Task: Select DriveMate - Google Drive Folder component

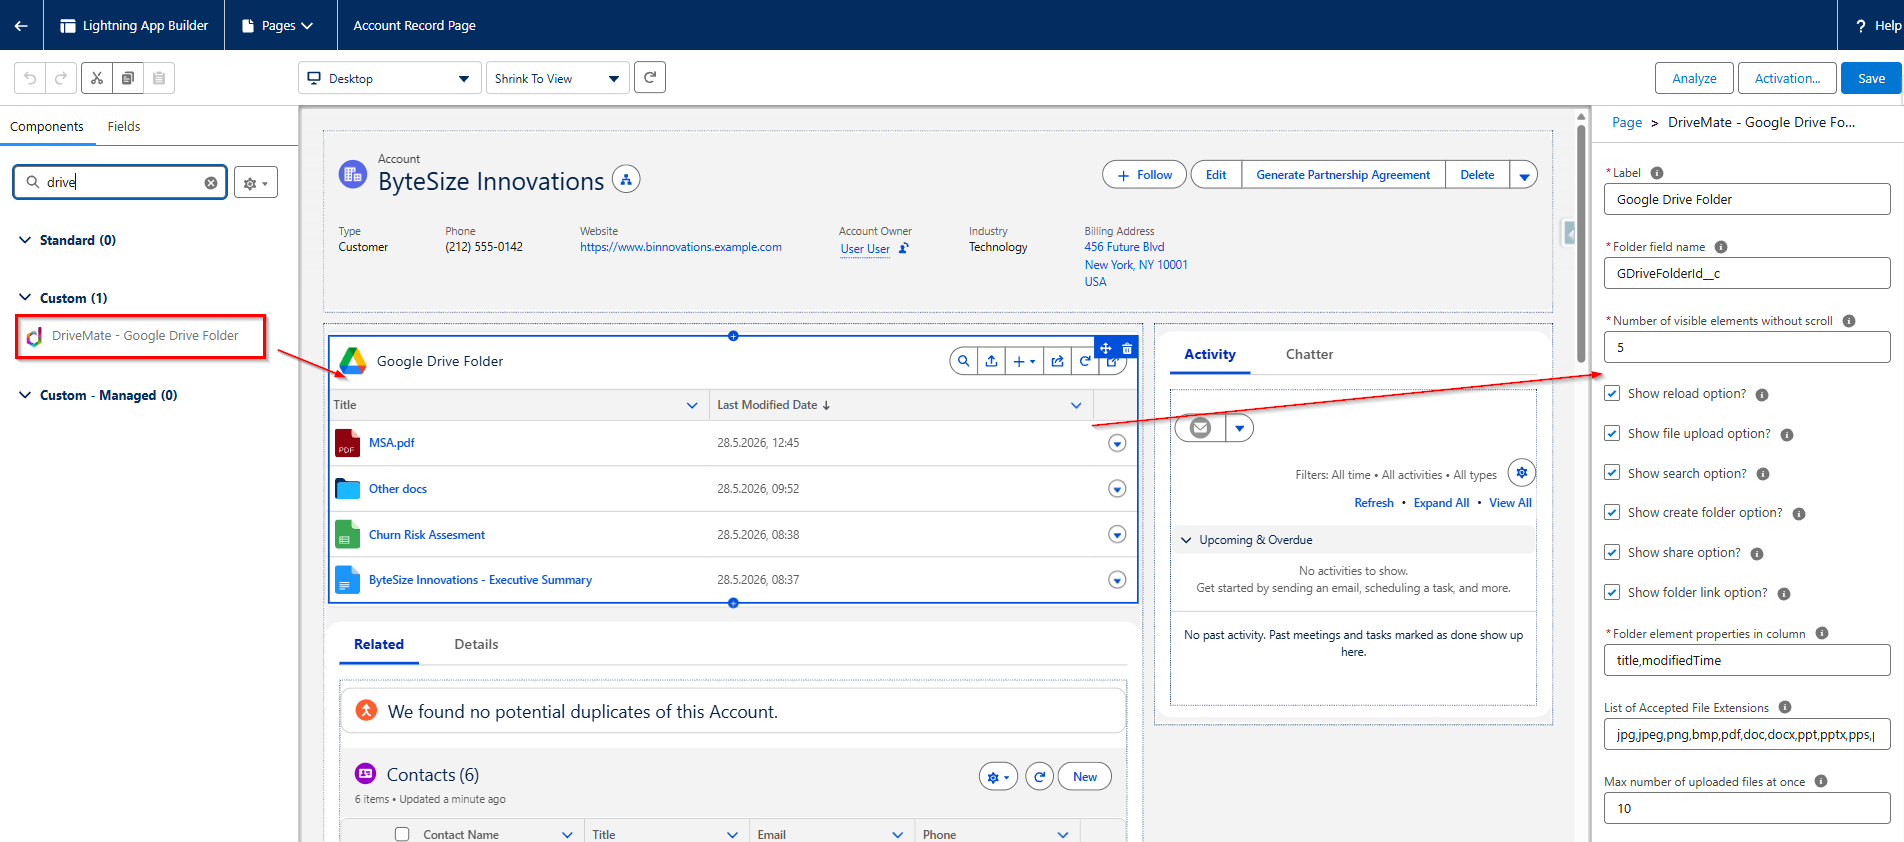Action: coord(141,336)
